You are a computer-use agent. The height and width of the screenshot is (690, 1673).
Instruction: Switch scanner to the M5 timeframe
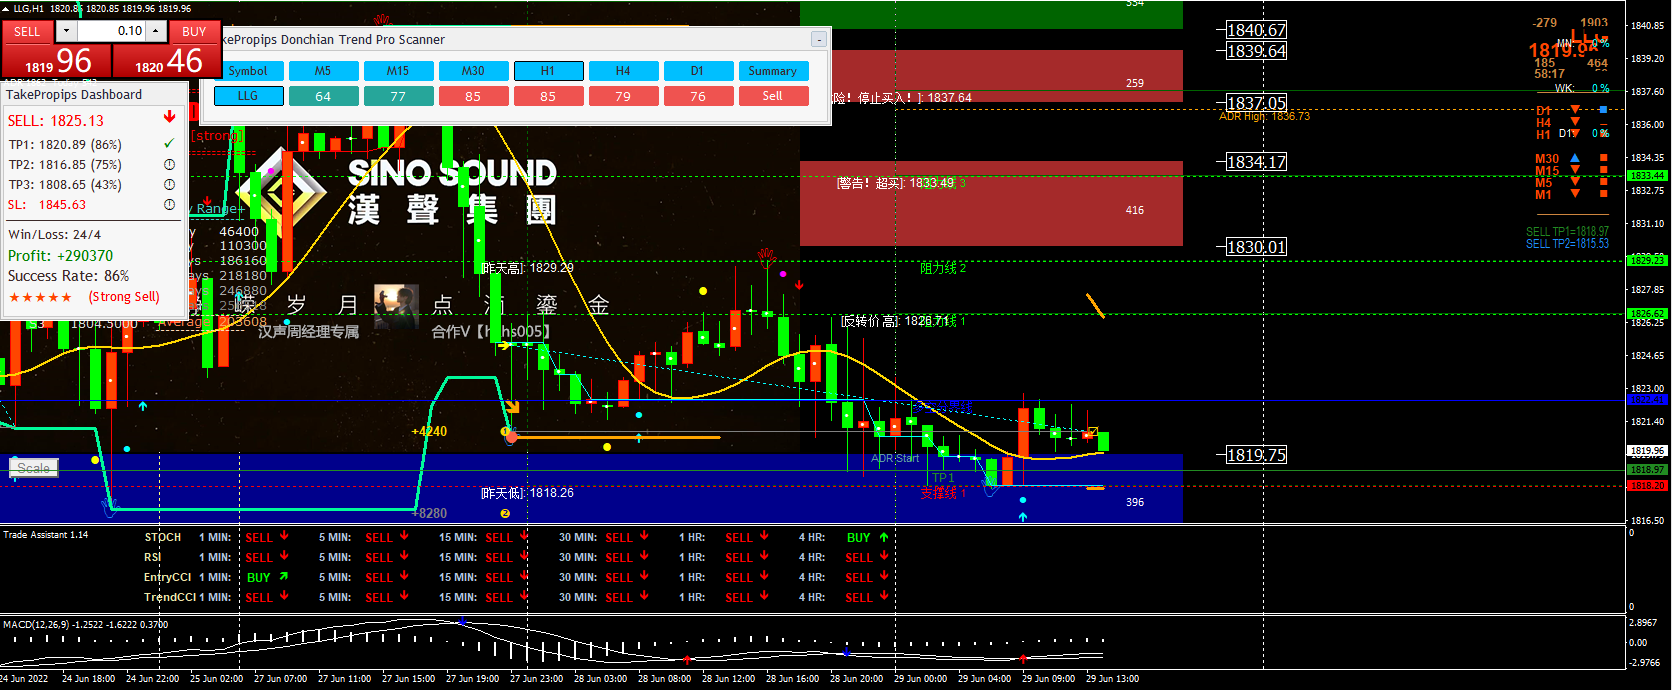[x=323, y=71]
